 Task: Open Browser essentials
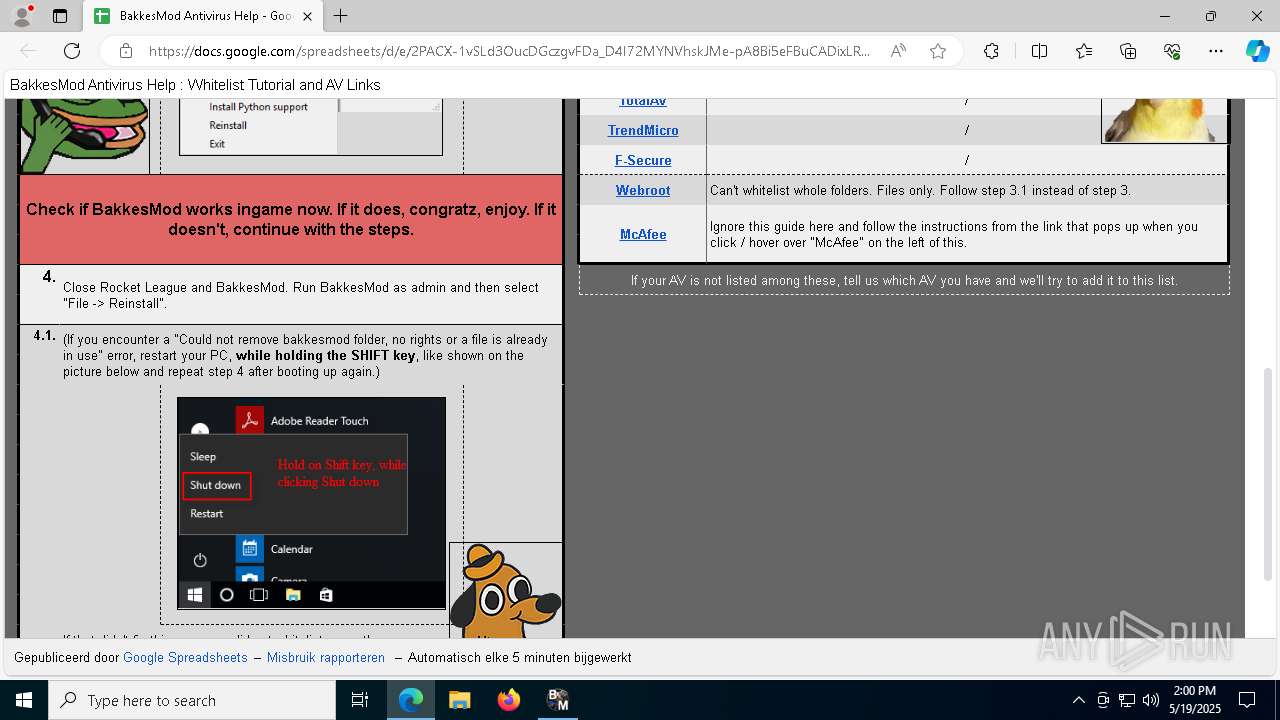(1172, 51)
